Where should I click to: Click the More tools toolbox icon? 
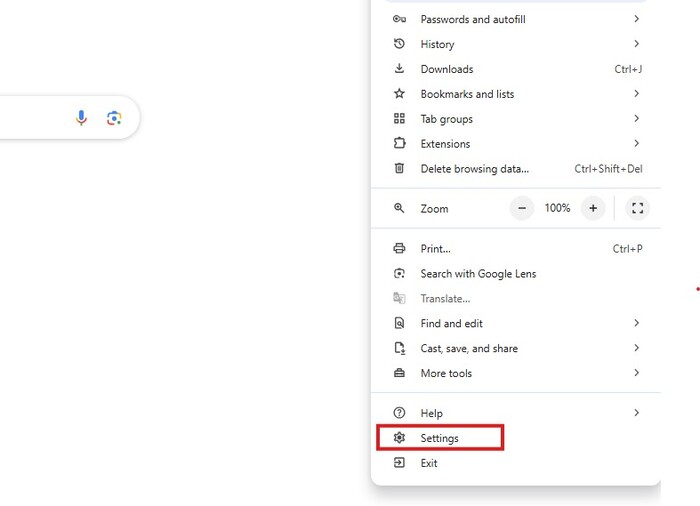tap(399, 373)
